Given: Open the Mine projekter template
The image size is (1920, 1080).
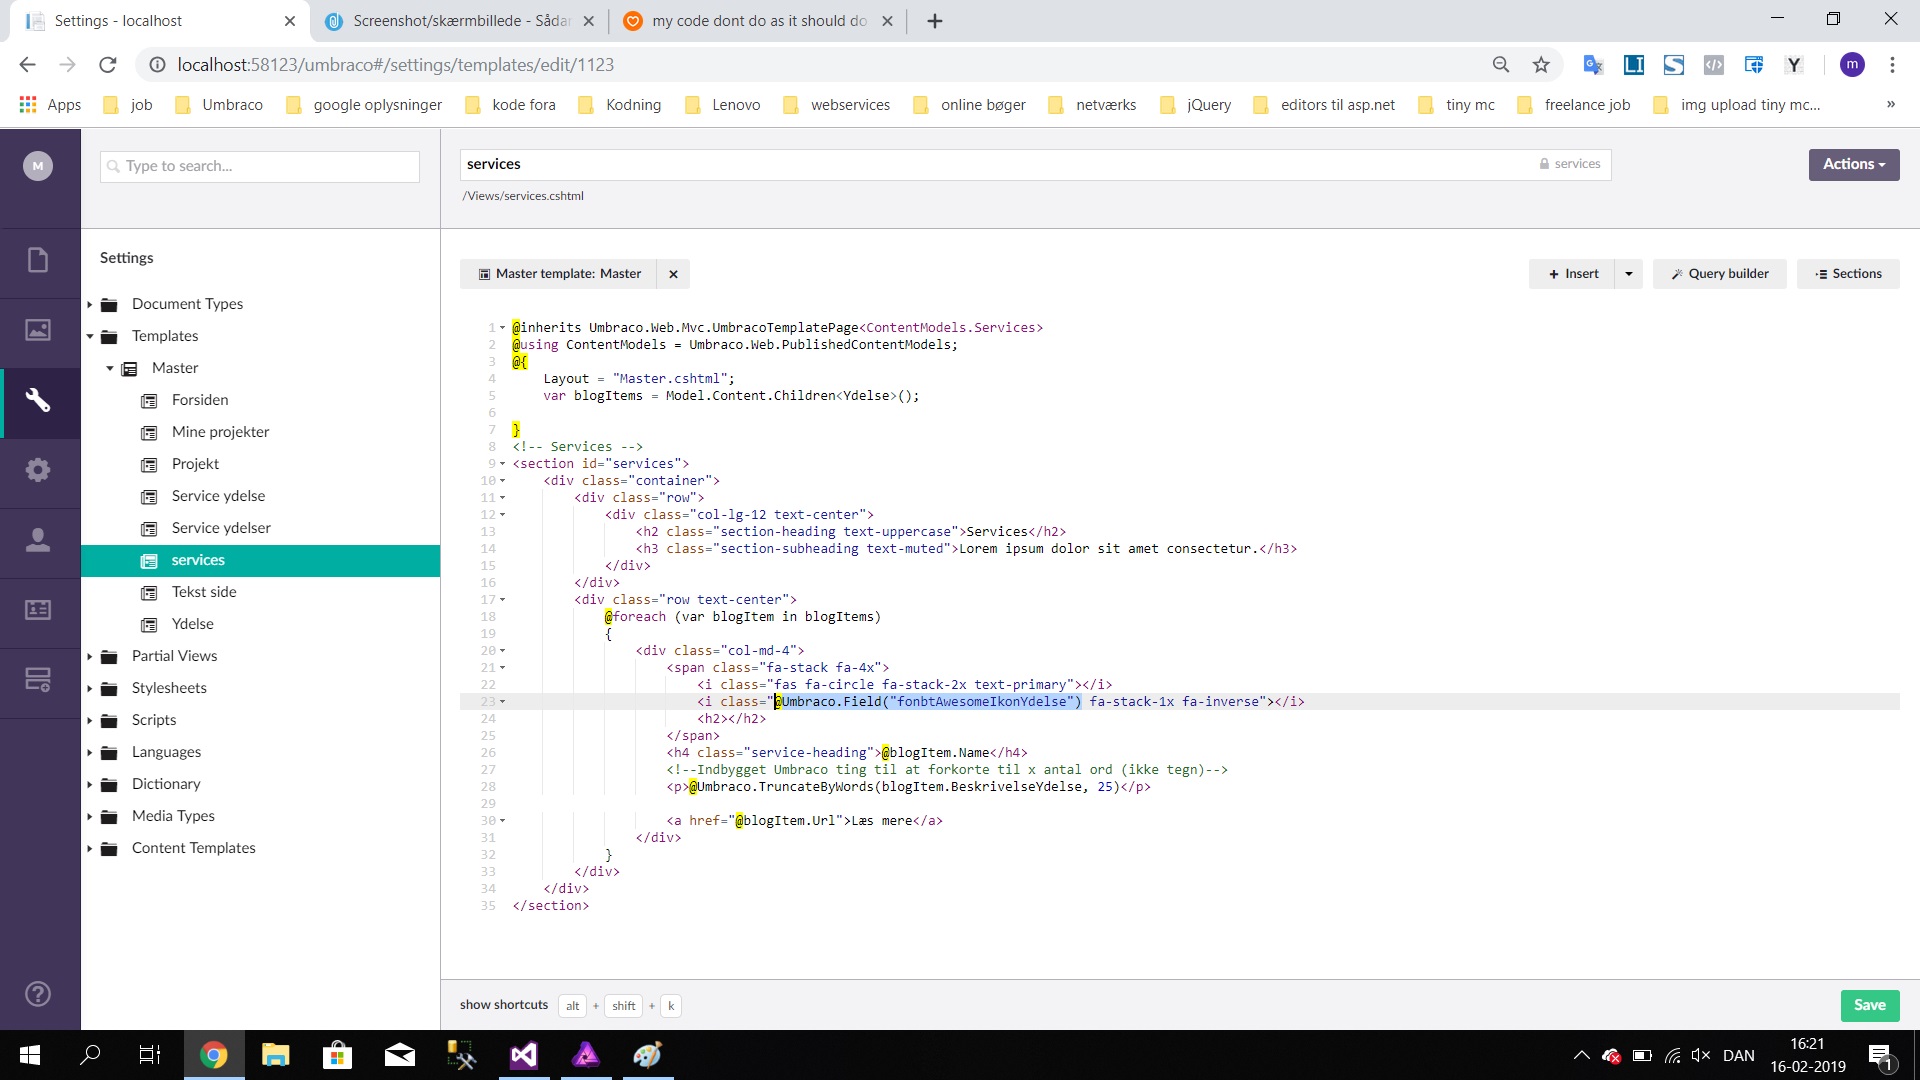Looking at the screenshot, I should pos(220,432).
